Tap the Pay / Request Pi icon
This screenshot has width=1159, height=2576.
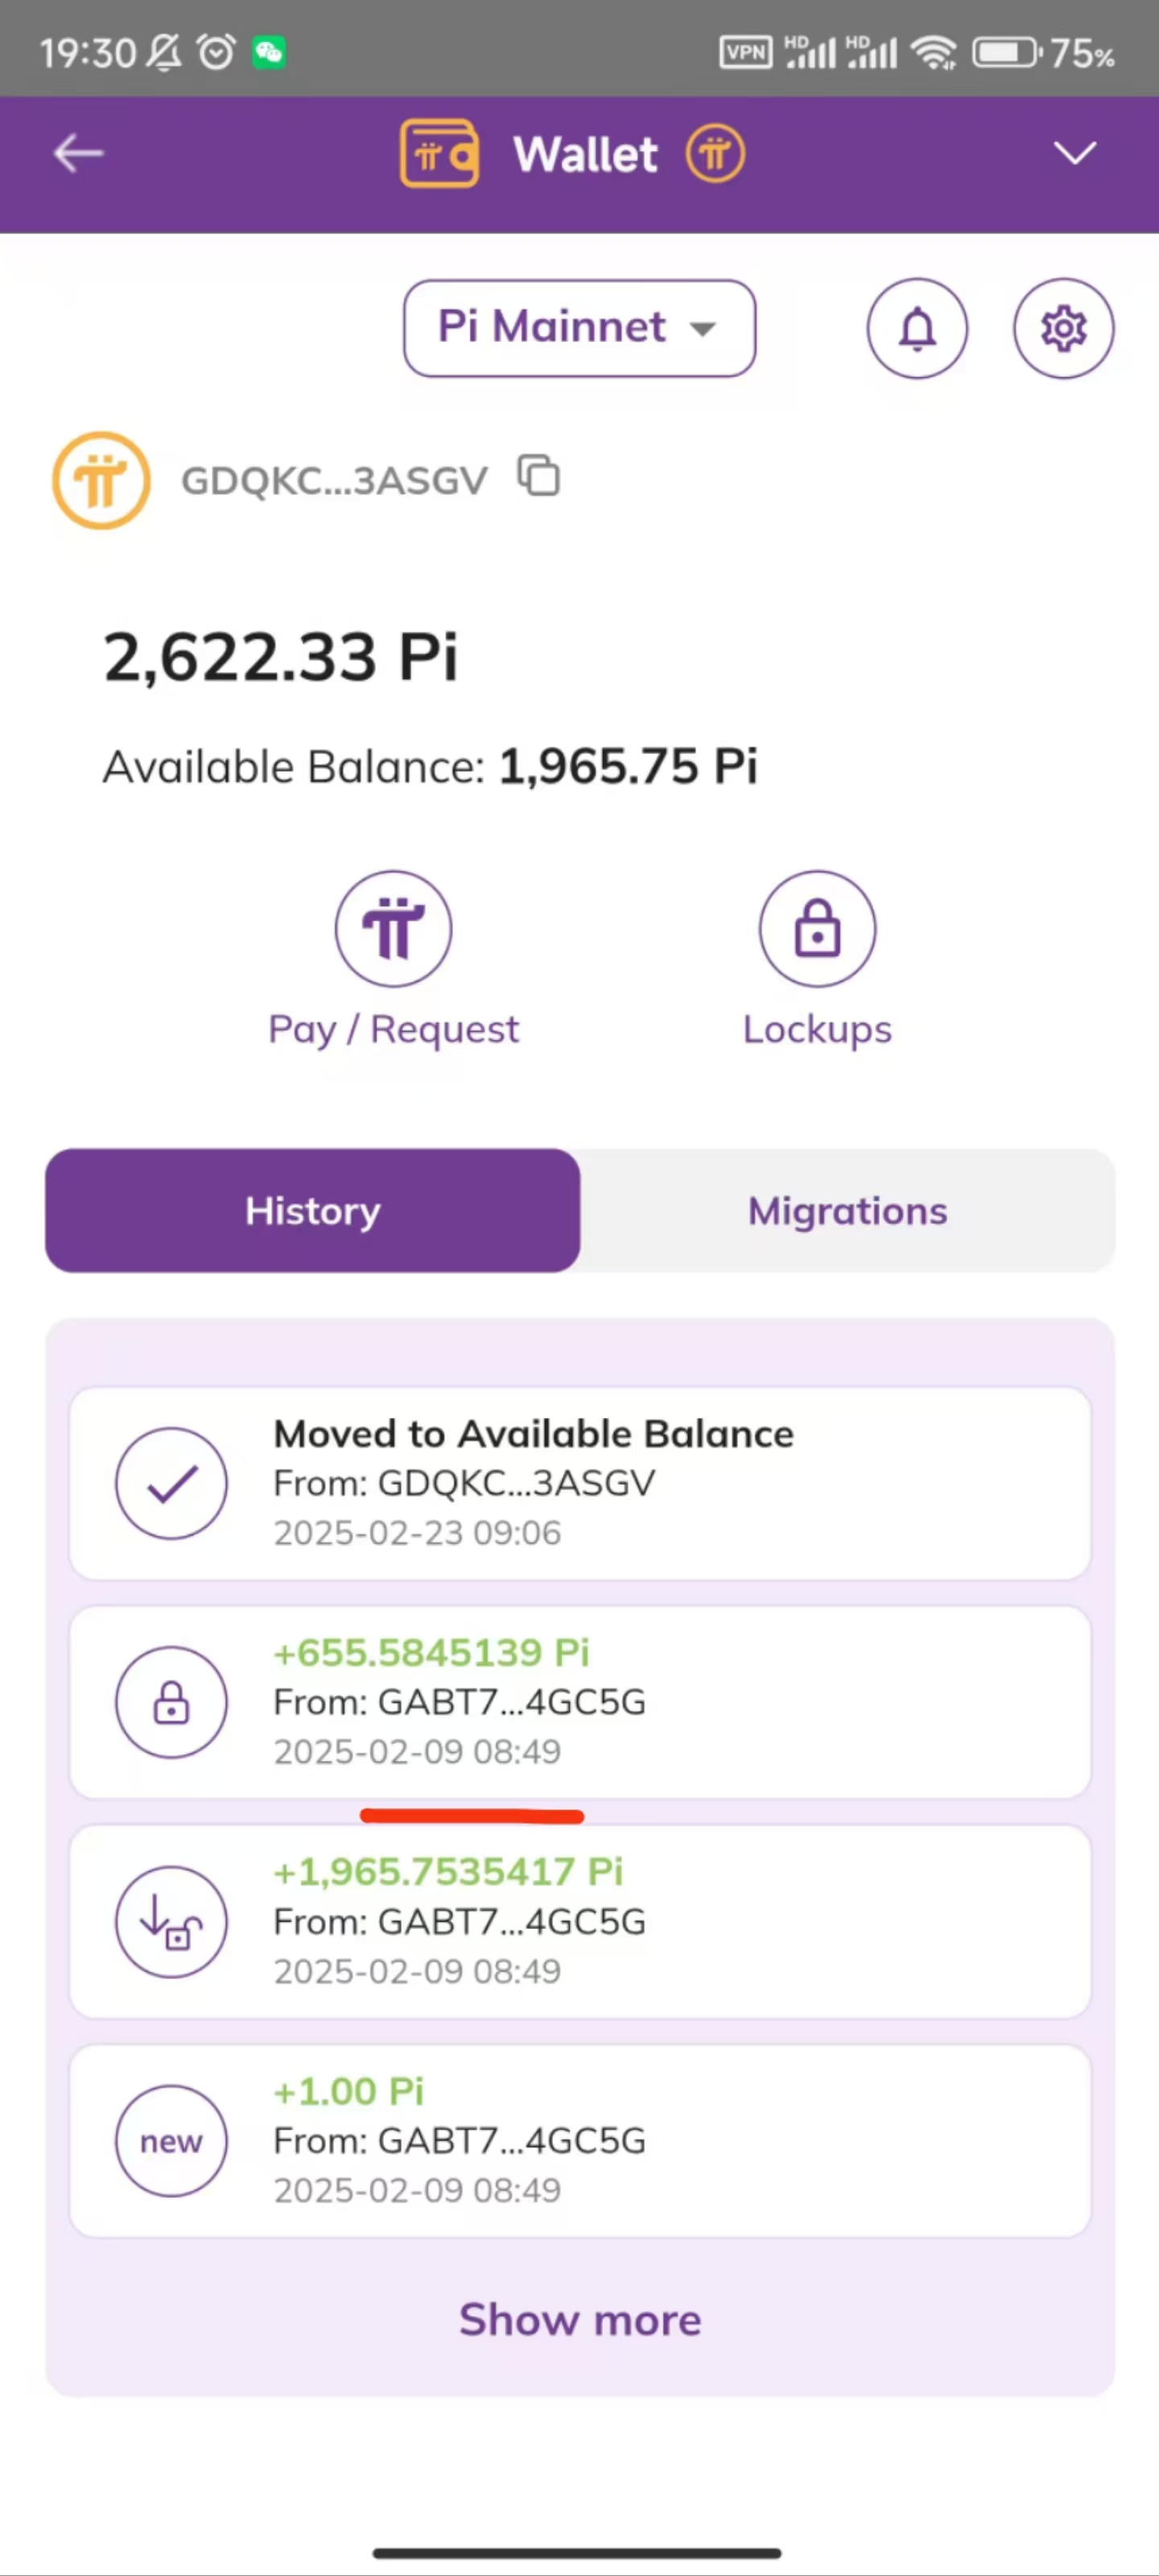[393, 928]
